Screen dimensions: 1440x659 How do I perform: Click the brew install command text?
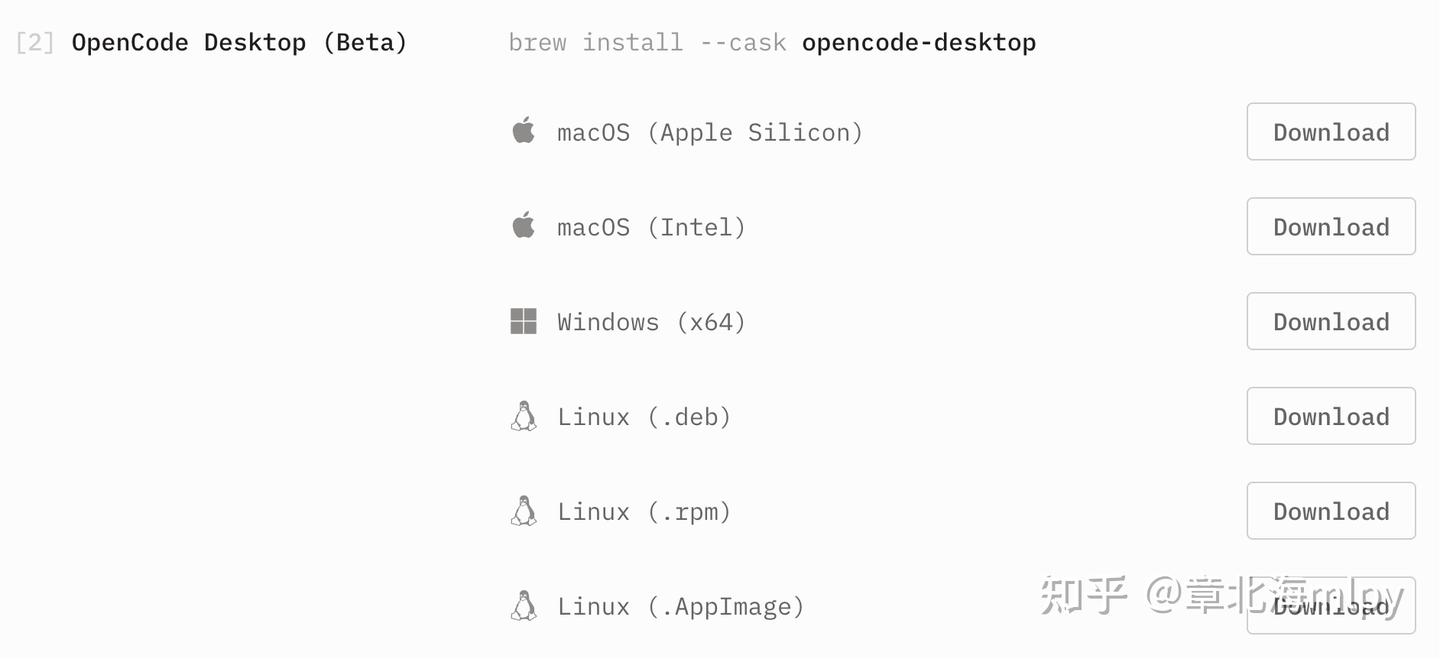pos(771,43)
